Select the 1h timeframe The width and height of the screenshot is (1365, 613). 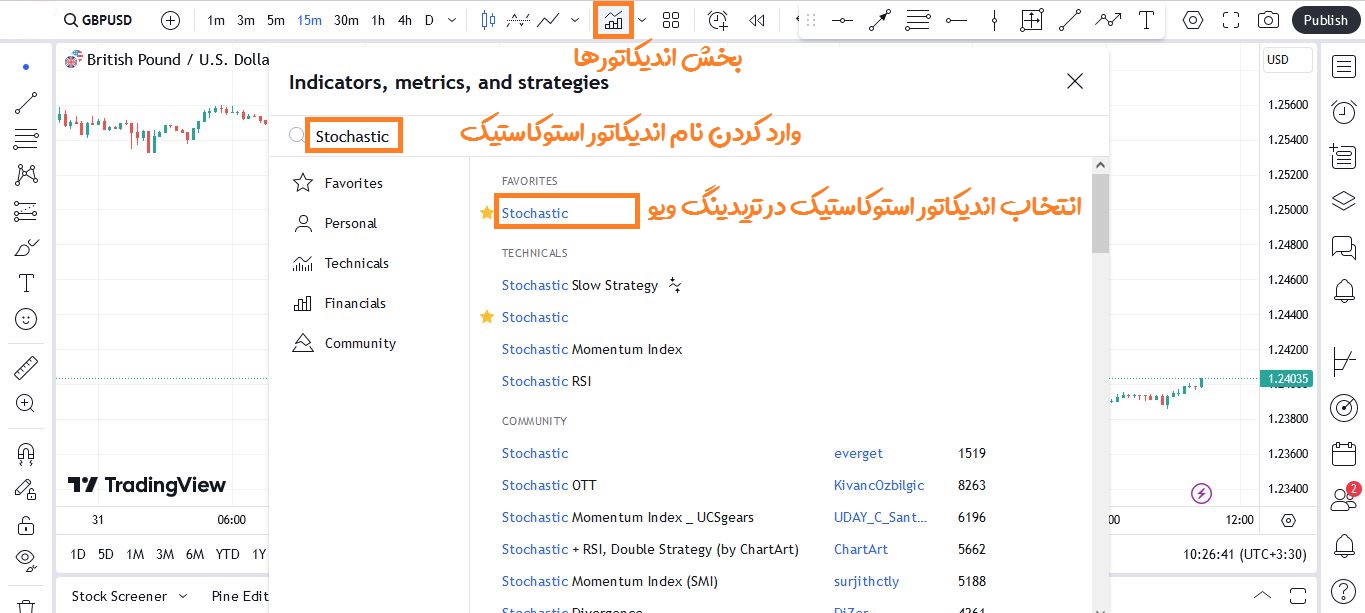coord(378,20)
